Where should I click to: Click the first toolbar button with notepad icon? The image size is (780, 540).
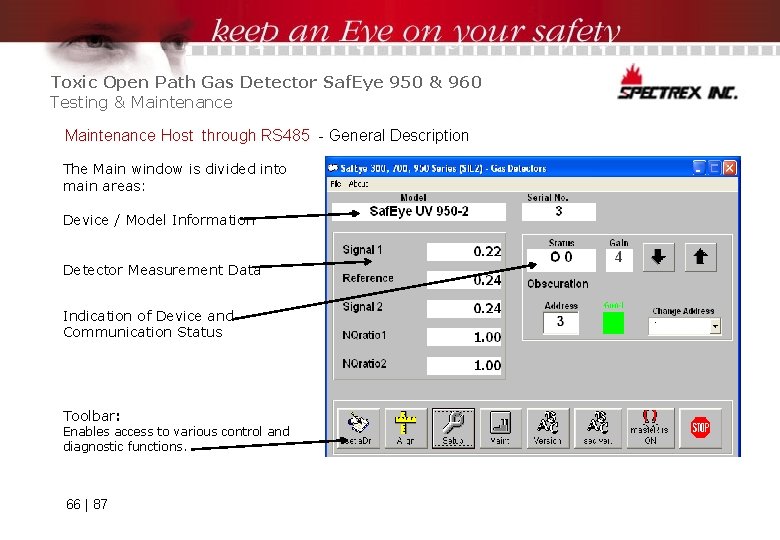coord(358,428)
